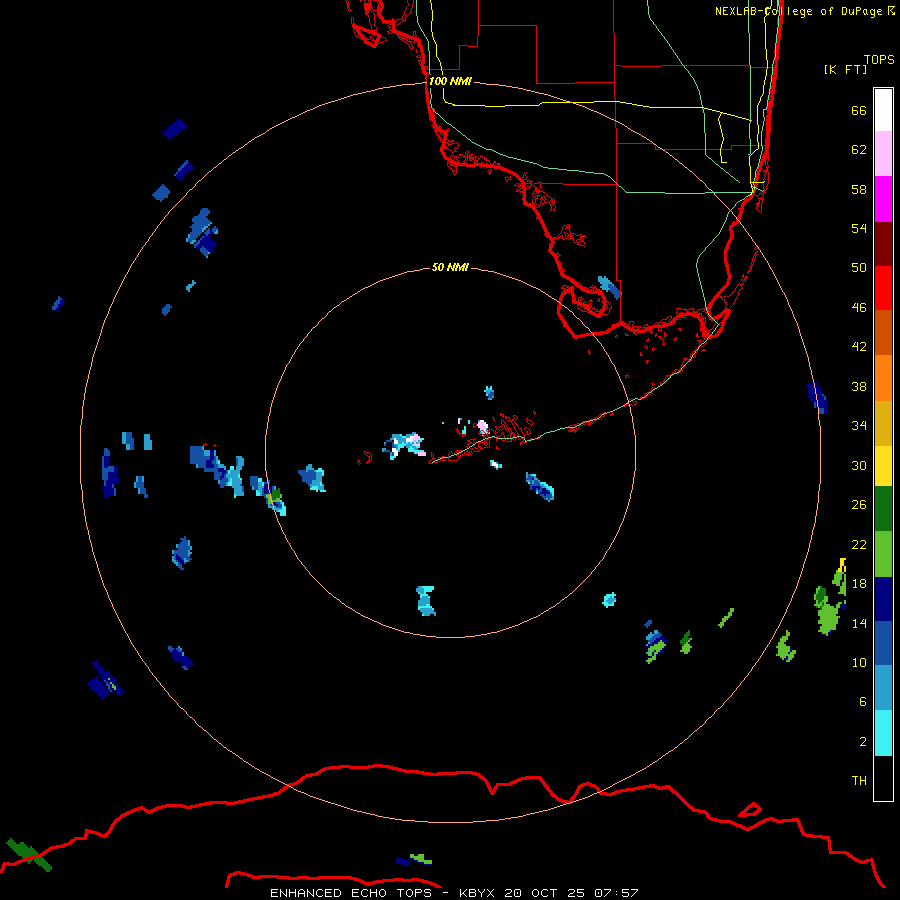This screenshot has height=900, width=900.
Task: Select the dark green legend swatch
Action: pyautogui.click(x=883, y=509)
